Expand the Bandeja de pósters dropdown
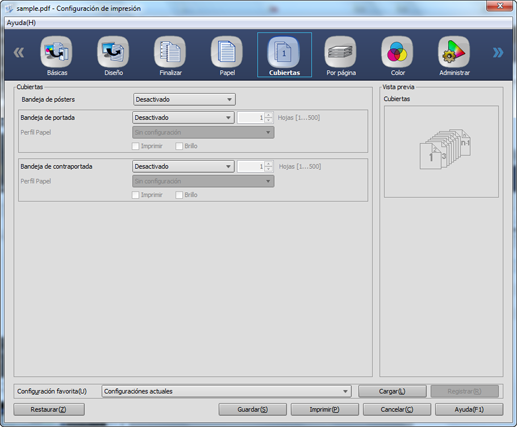517x427 pixels. click(x=184, y=99)
